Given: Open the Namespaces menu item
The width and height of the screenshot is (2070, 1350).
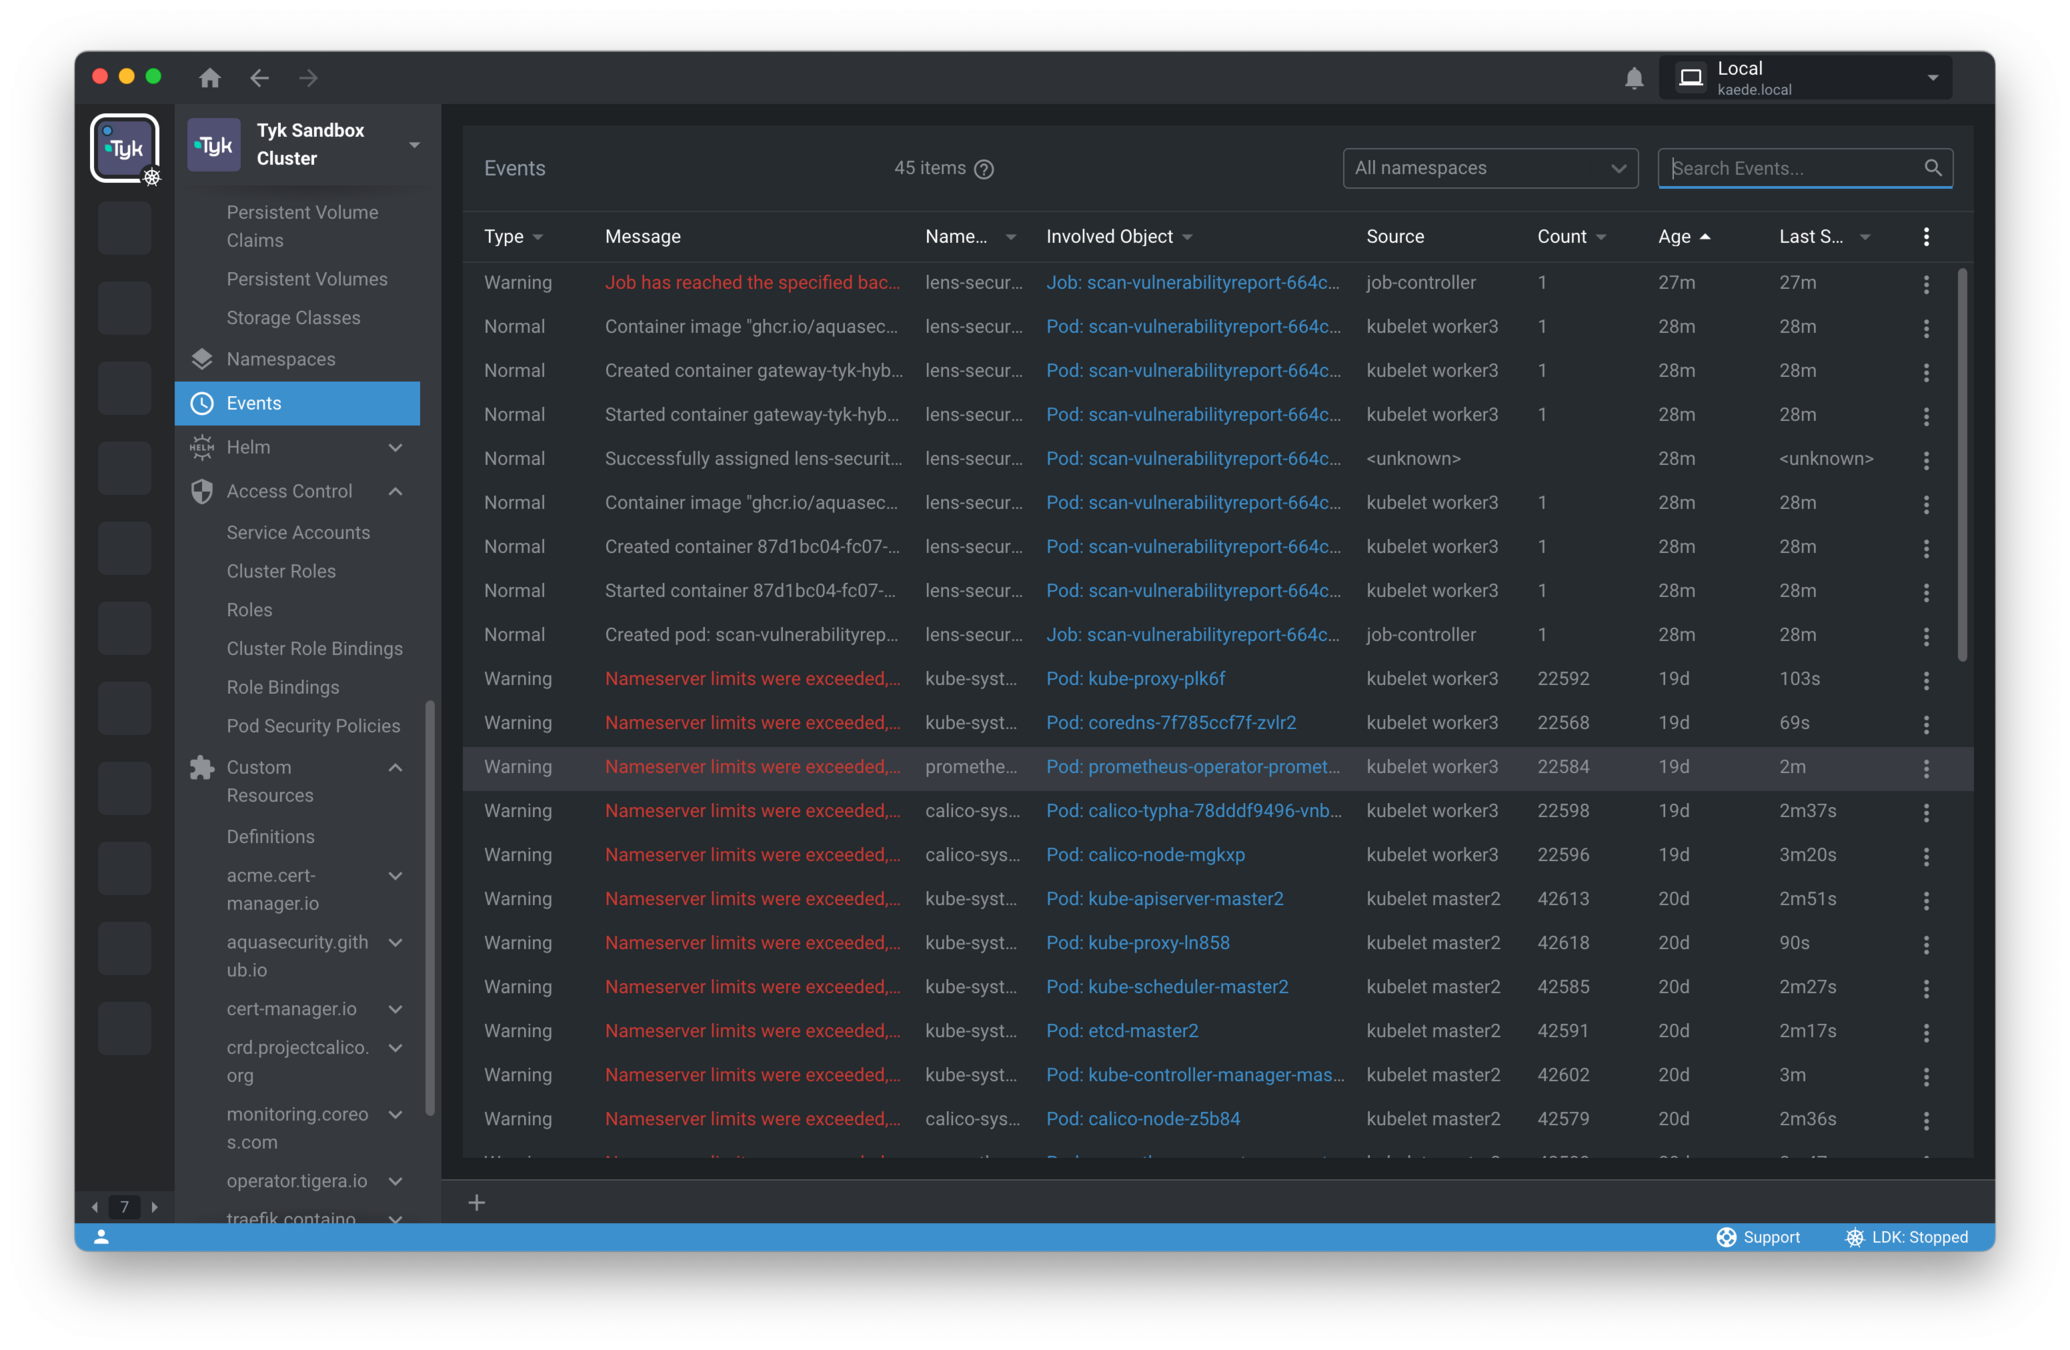Looking at the screenshot, I should click(281, 359).
